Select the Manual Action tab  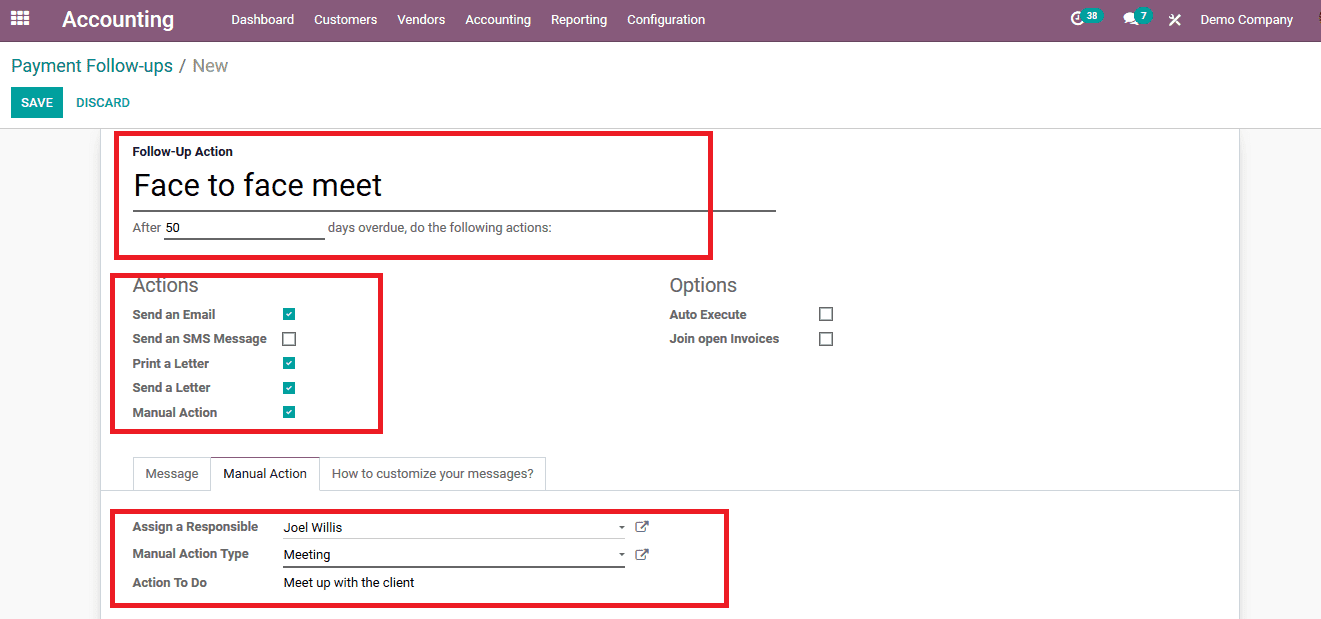click(x=265, y=474)
